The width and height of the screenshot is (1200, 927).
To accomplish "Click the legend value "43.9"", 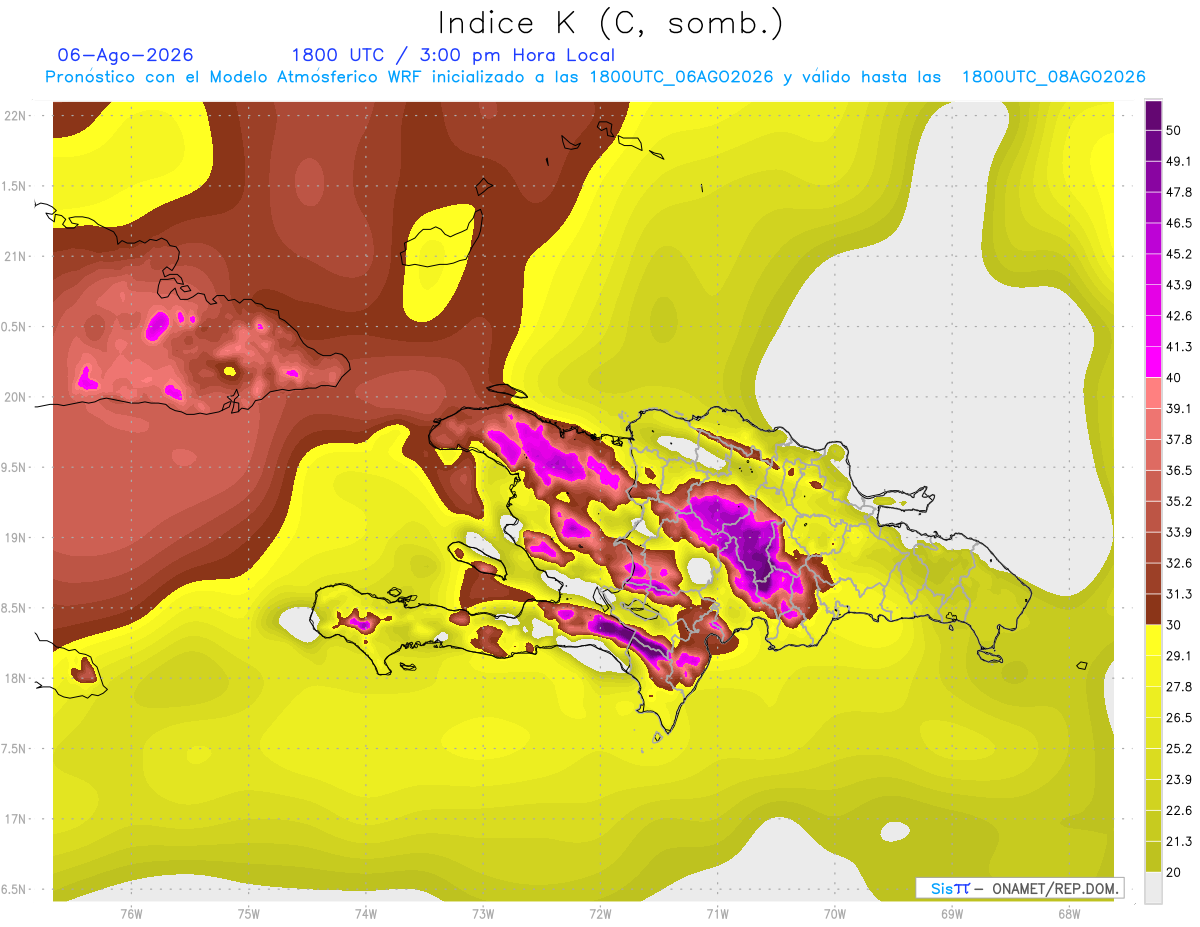I will (1178, 285).
